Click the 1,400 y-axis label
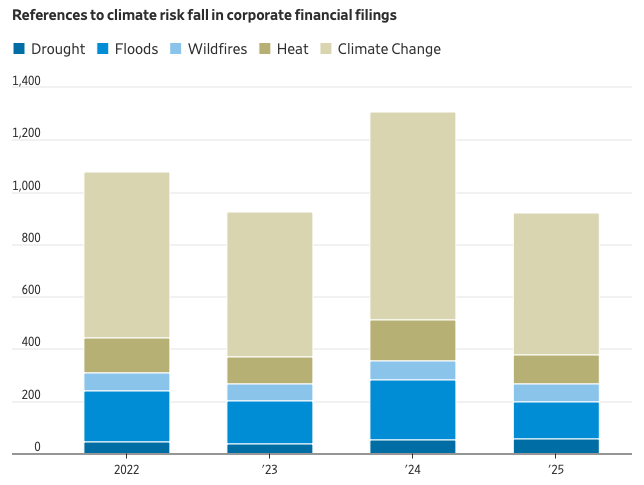The image size is (644, 485). (x=26, y=82)
